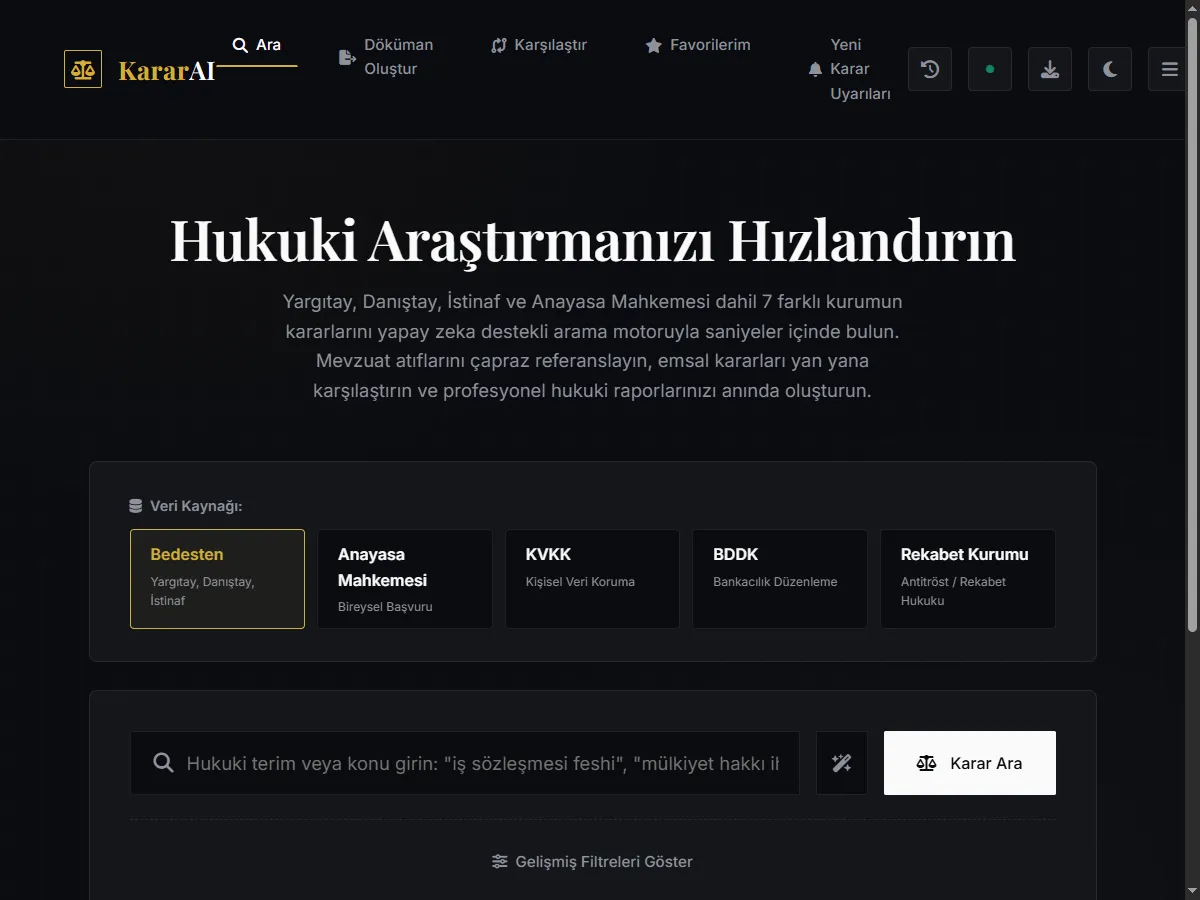
Task: Expand Gelişmiş Filtreleri Göster
Action: coord(593,862)
